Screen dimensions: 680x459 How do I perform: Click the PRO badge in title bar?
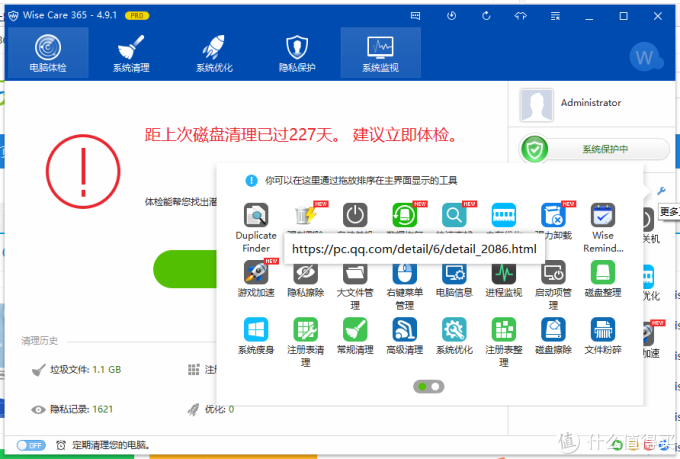[x=137, y=16]
